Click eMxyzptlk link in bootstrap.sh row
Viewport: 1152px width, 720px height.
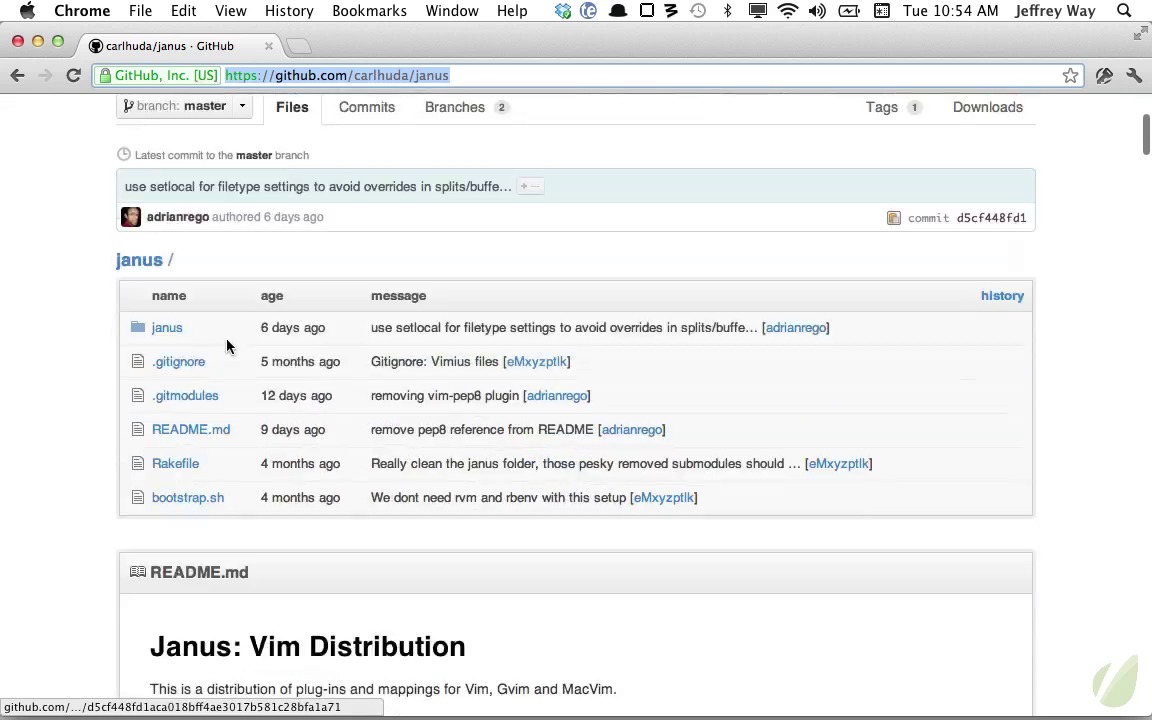pyautogui.click(x=663, y=497)
